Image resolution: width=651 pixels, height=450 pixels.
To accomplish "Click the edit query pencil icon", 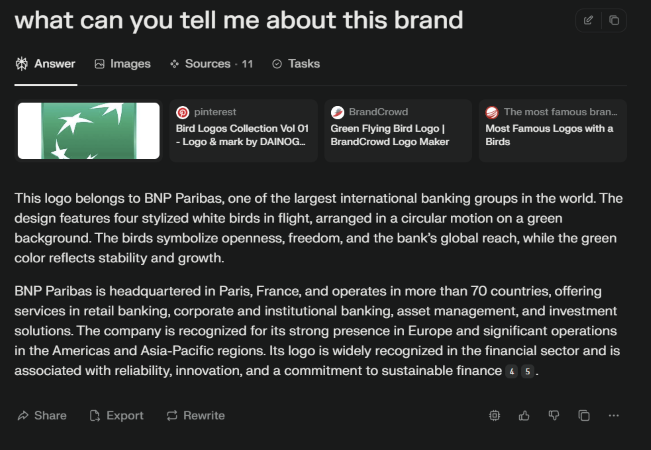I will [588, 20].
